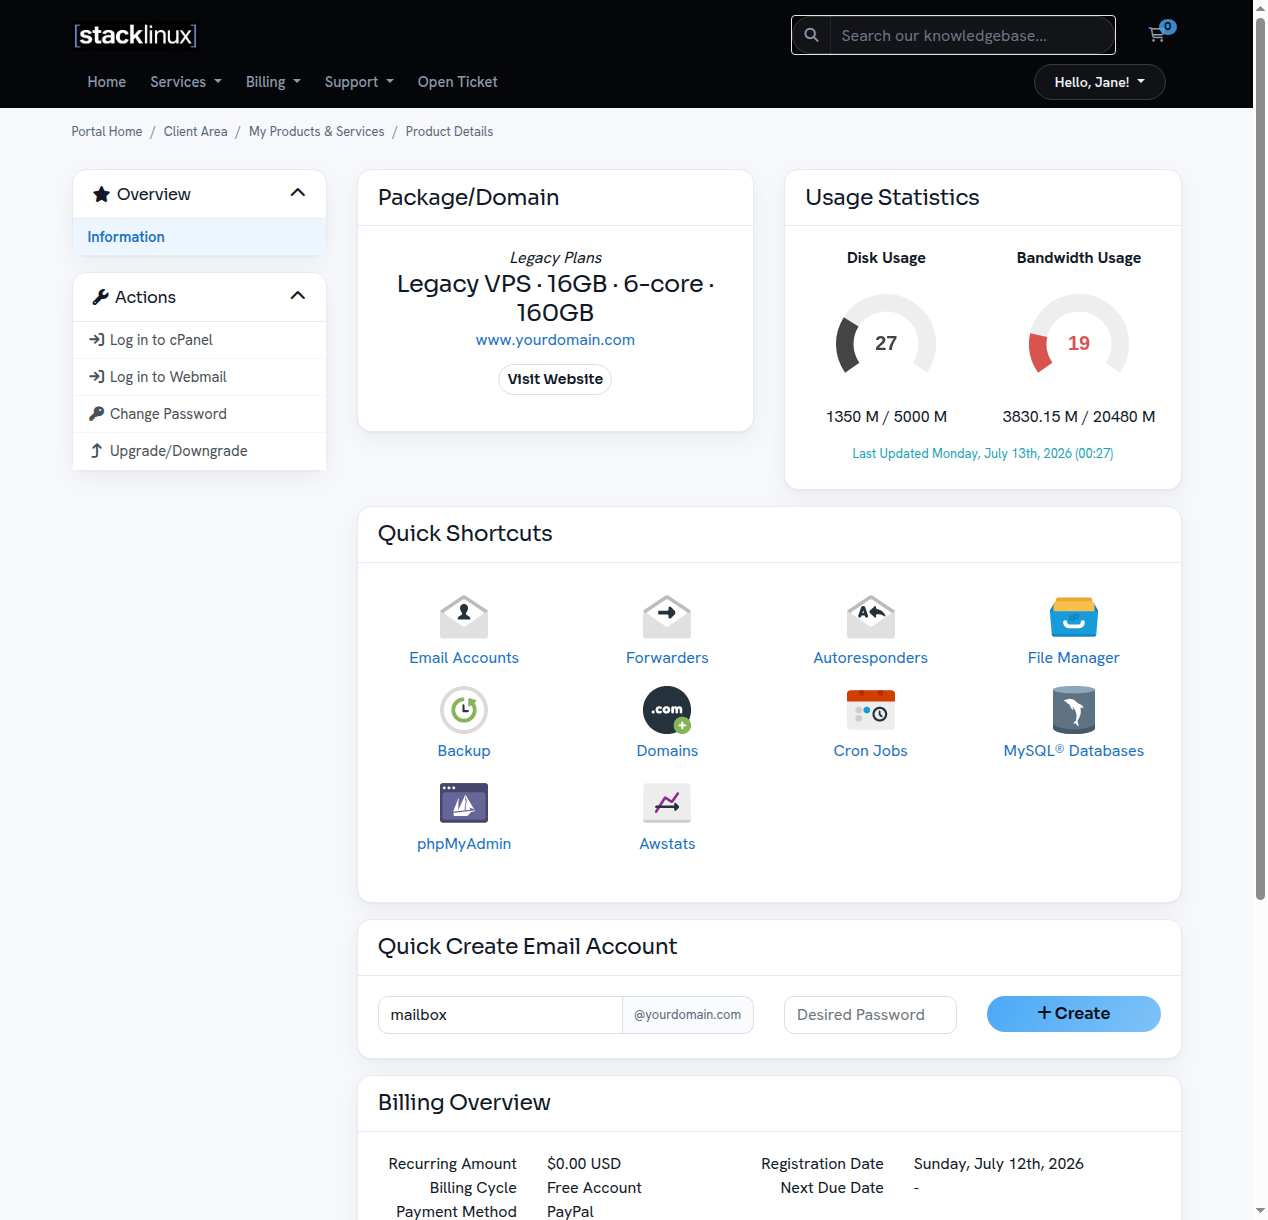Click the MySQL Databases text link
The width and height of the screenshot is (1268, 1220).
click(x=1074, y=751)
